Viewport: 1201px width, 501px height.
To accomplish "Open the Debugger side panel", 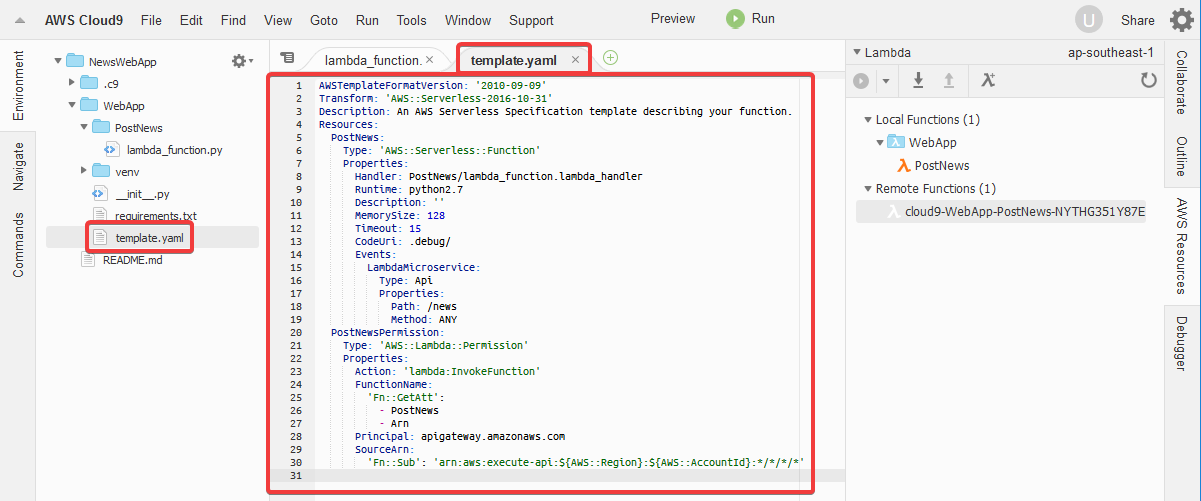I will coord(1182,344).
